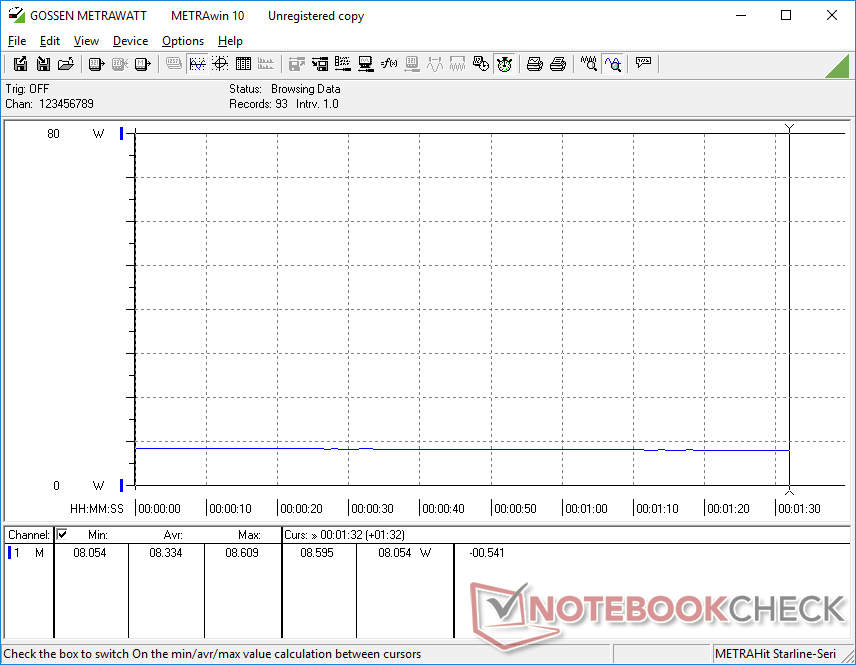Viewport: 856px width, 665px height.
Task: Click the Max value 08.609
Action: pyautogui.click(x=242, y=553)
